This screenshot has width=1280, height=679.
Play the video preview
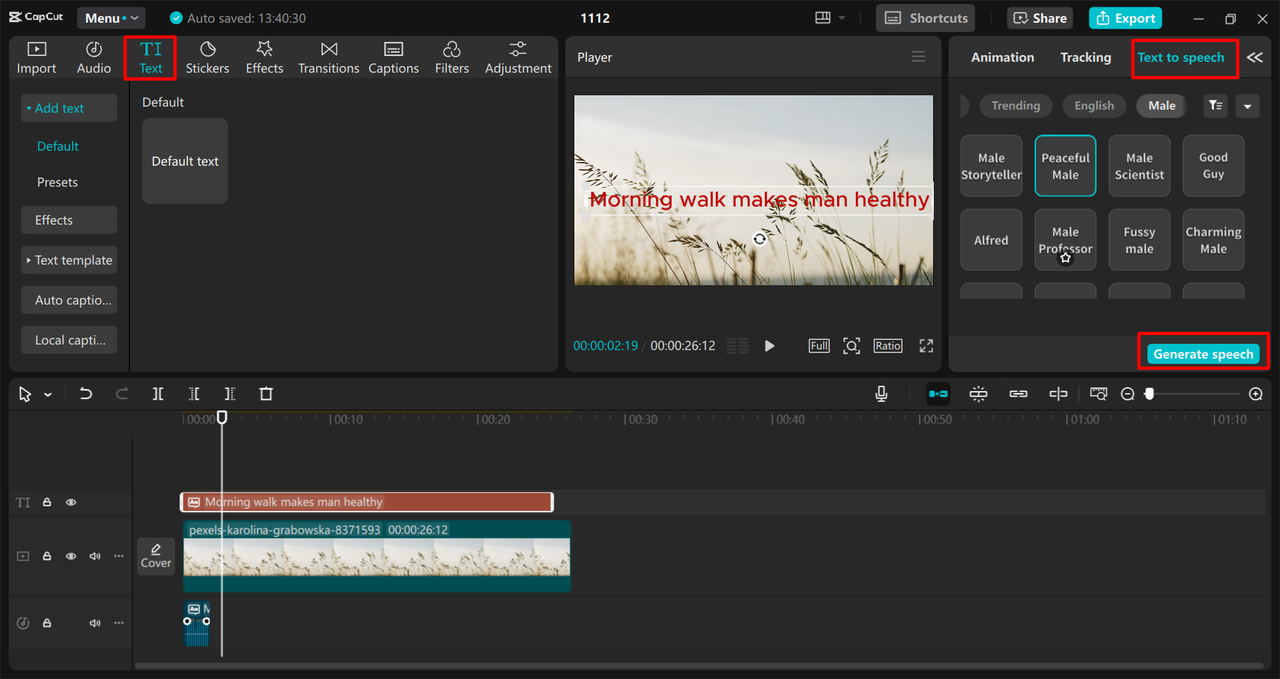[x=769, y=346]
